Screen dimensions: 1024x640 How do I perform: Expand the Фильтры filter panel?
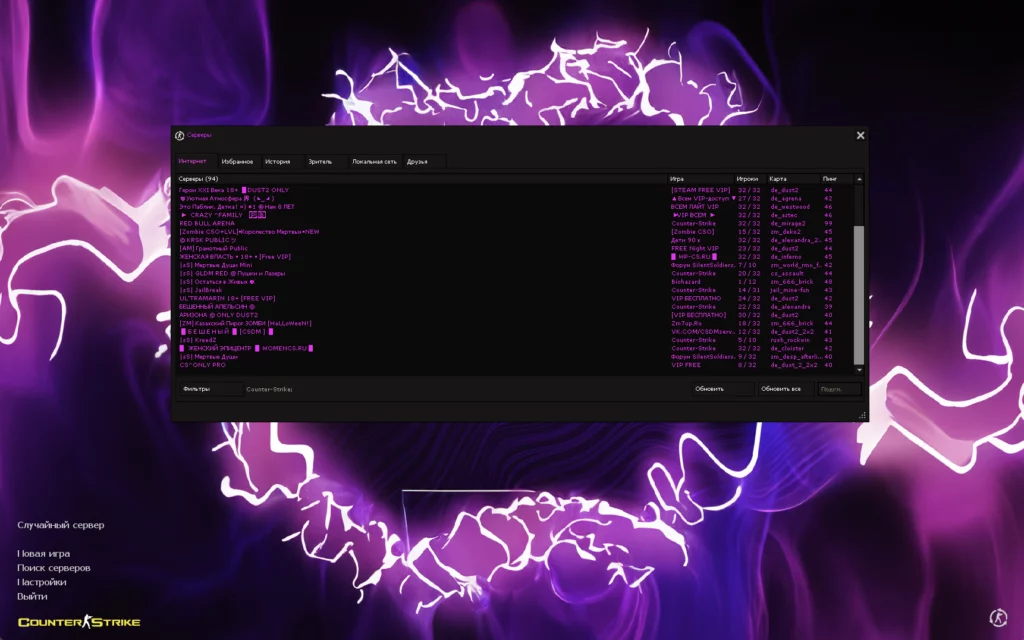point(197,388)
